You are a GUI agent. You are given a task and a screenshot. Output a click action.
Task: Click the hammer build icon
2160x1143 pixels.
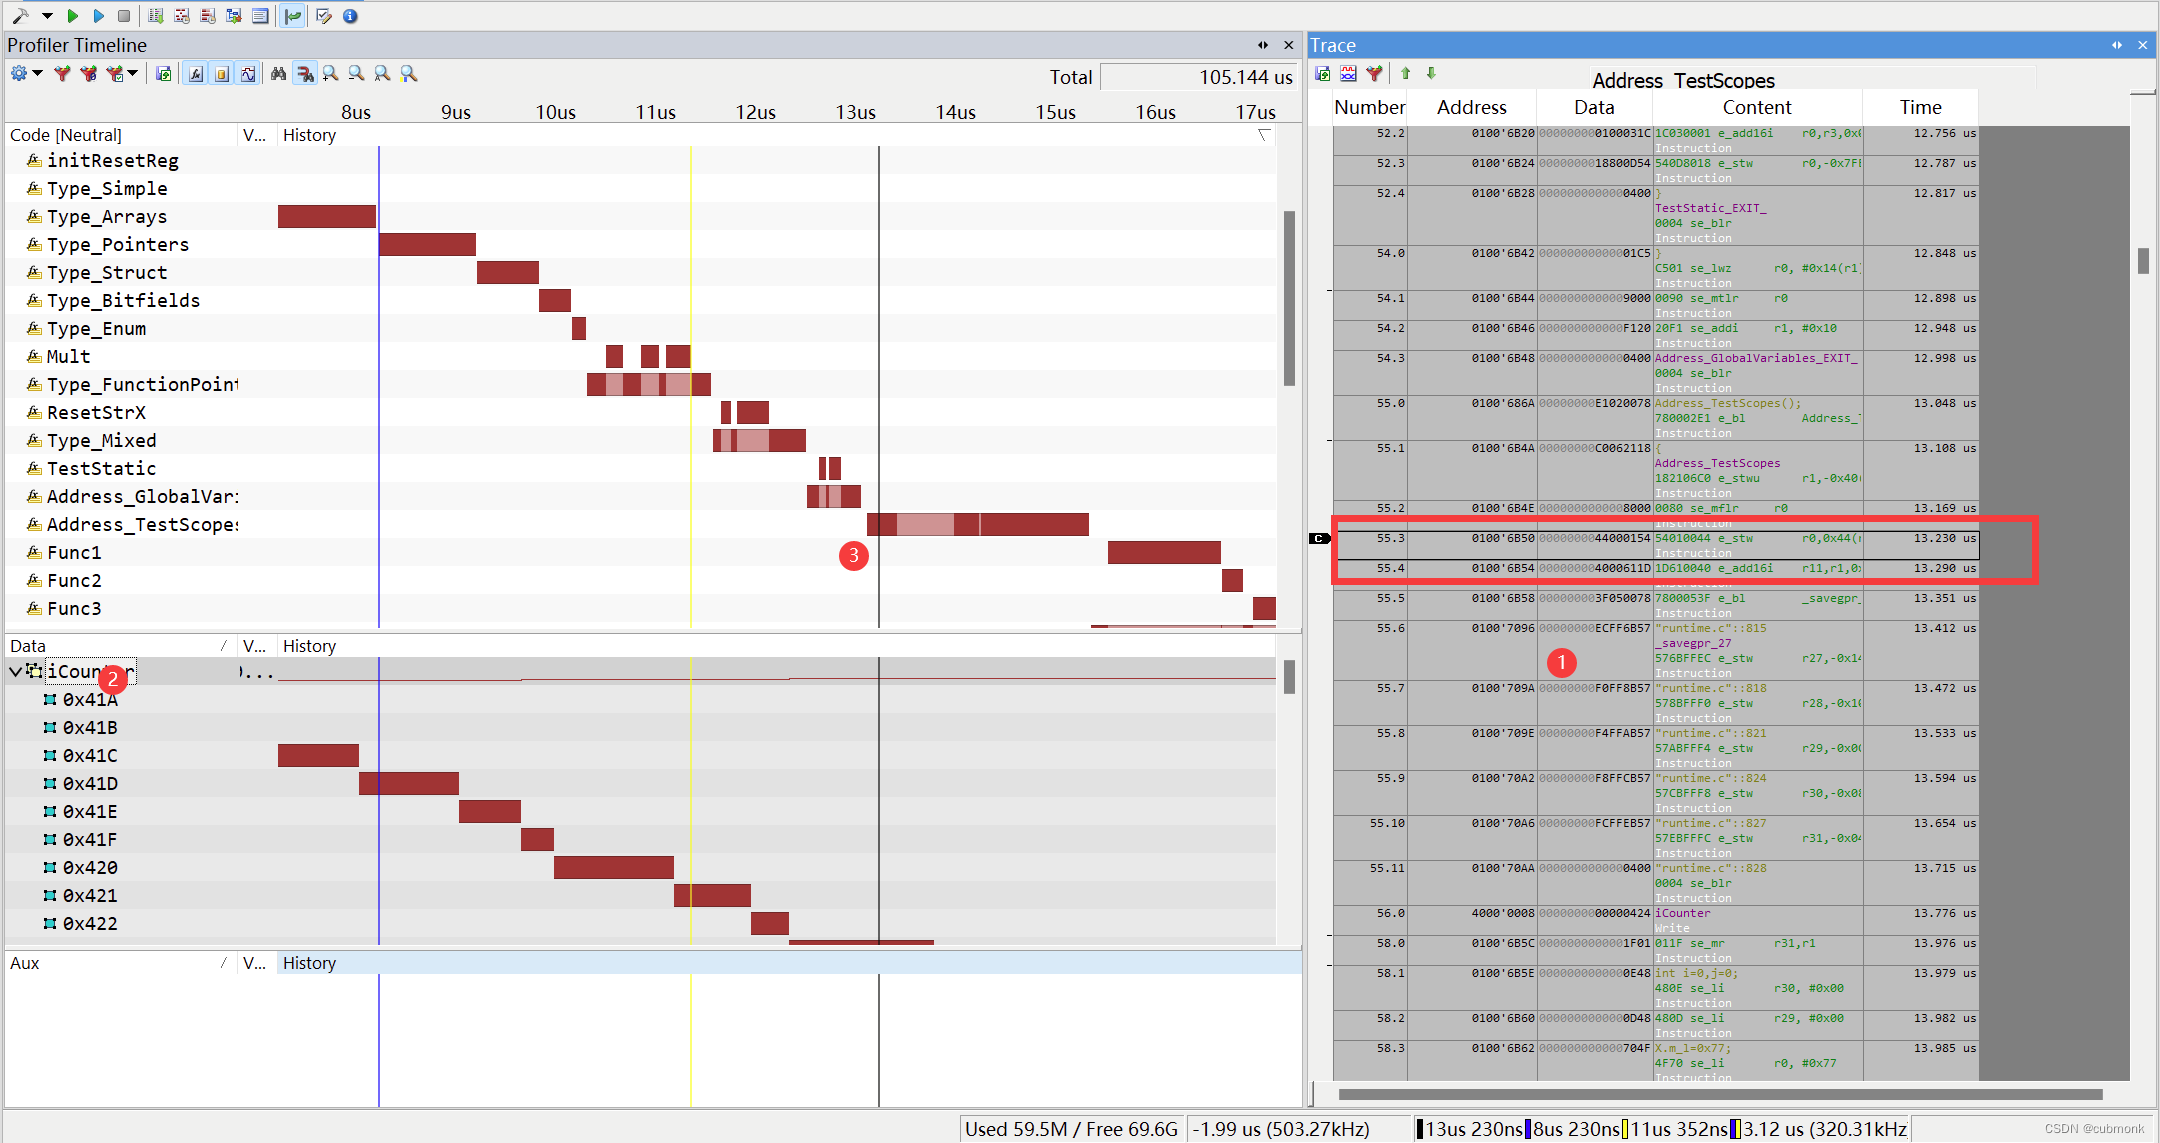20,16
